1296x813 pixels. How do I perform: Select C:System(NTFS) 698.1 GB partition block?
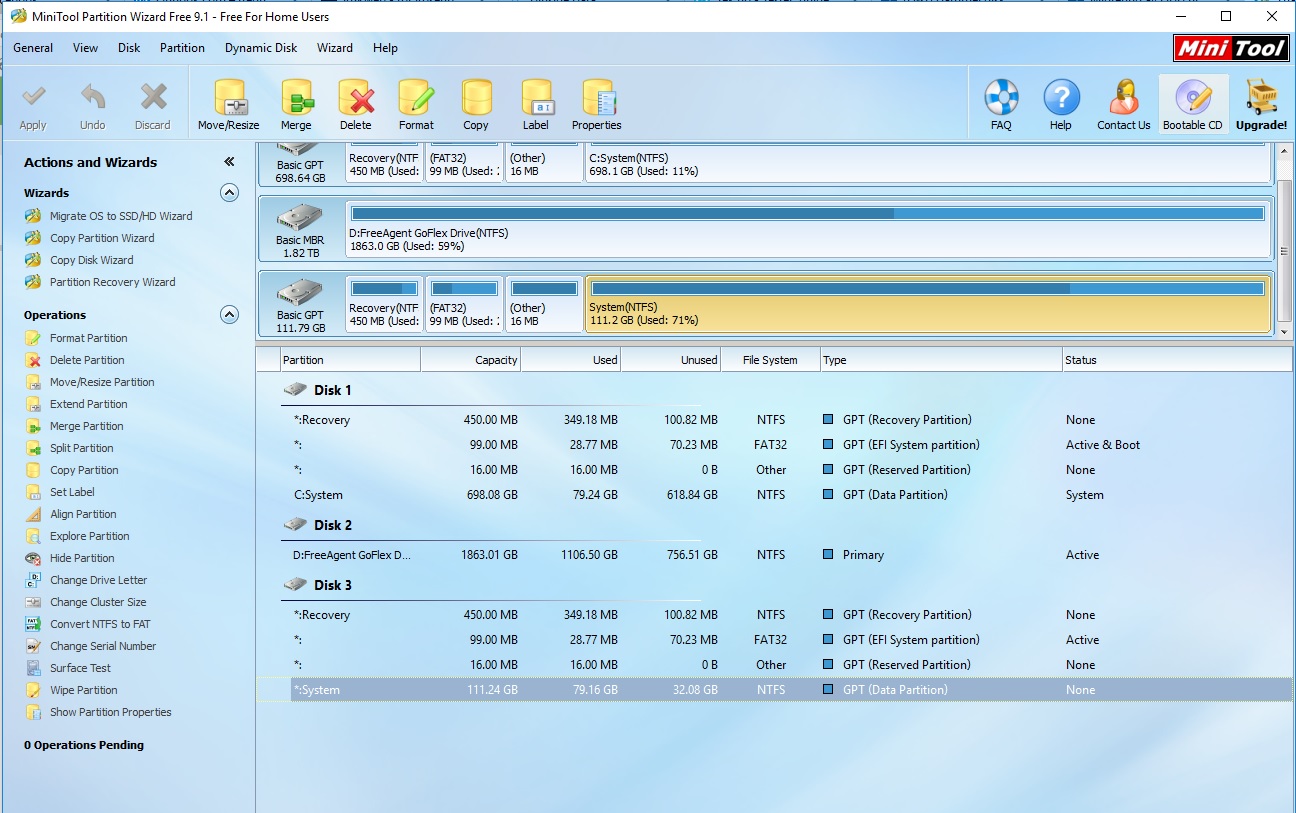(927, 162)
